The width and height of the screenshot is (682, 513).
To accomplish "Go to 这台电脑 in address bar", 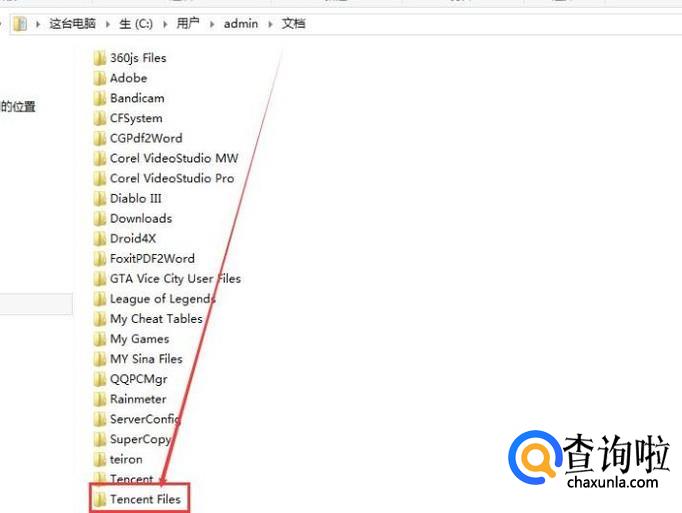I will click(x=72, y=23).
